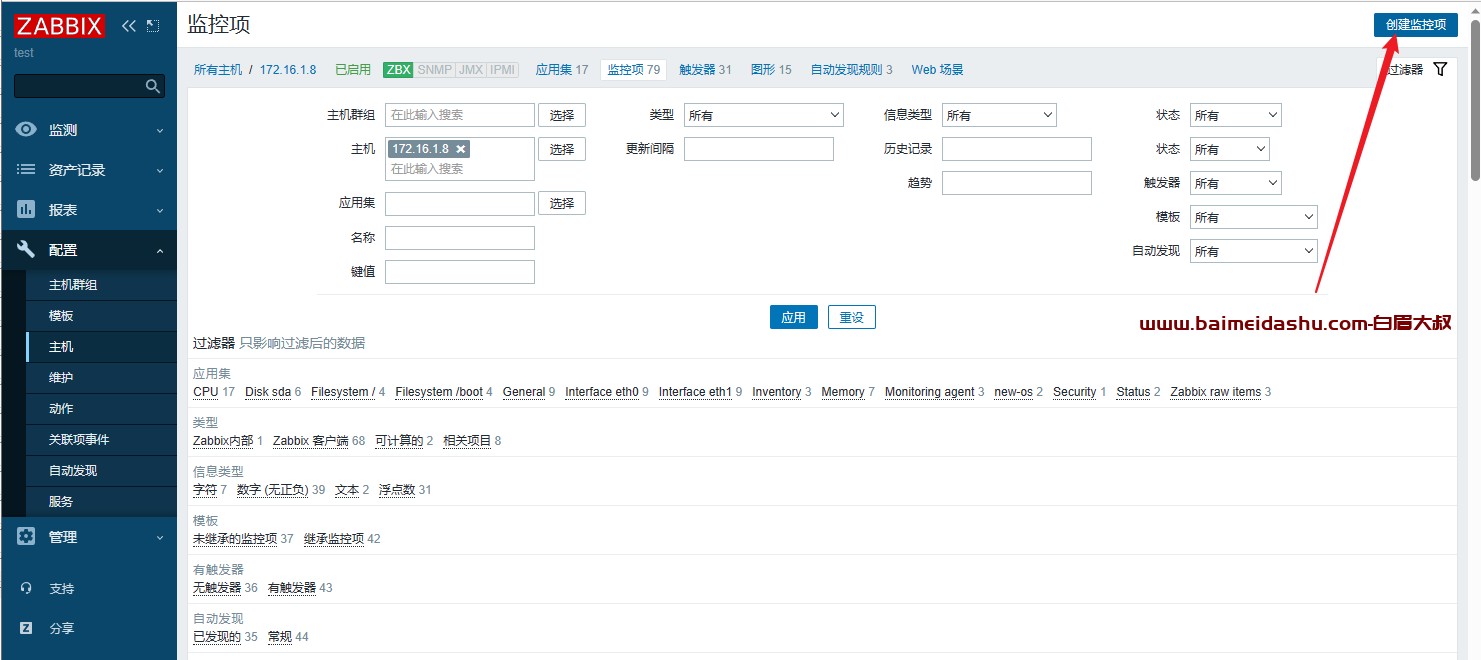Click the magnifier search icon in the sidebar
This screenshot has height=660, width=1481.
[x=153, y=86]
